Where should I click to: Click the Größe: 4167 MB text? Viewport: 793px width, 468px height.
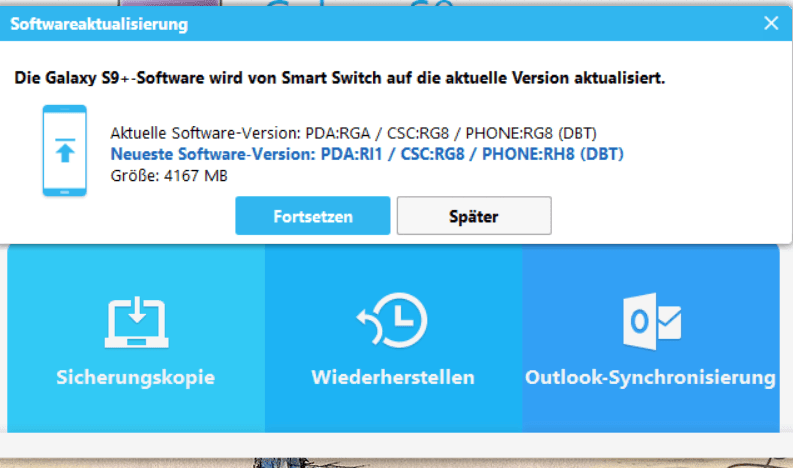(169, 176)
